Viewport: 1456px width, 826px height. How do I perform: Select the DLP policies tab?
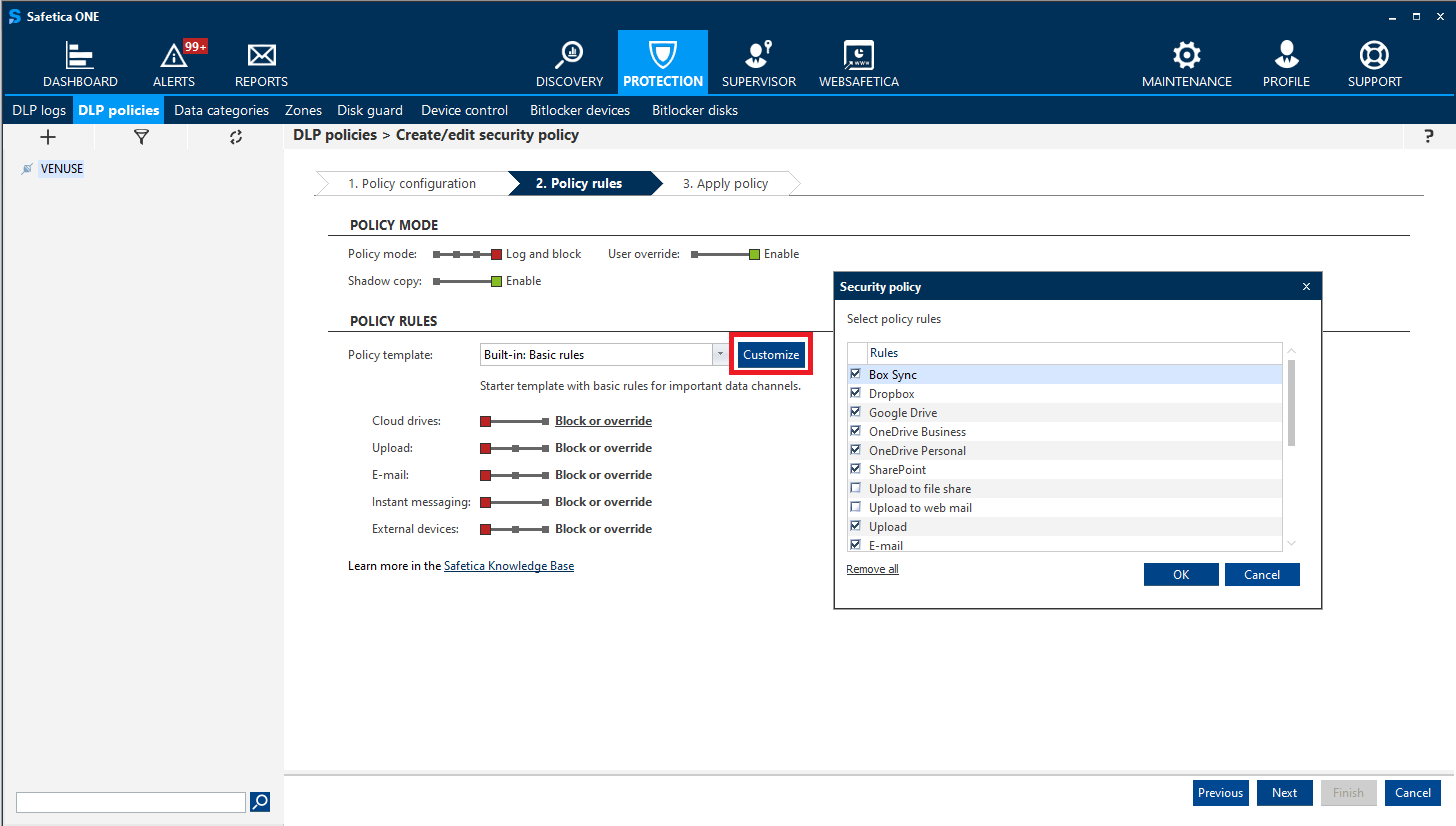point(119,110)
